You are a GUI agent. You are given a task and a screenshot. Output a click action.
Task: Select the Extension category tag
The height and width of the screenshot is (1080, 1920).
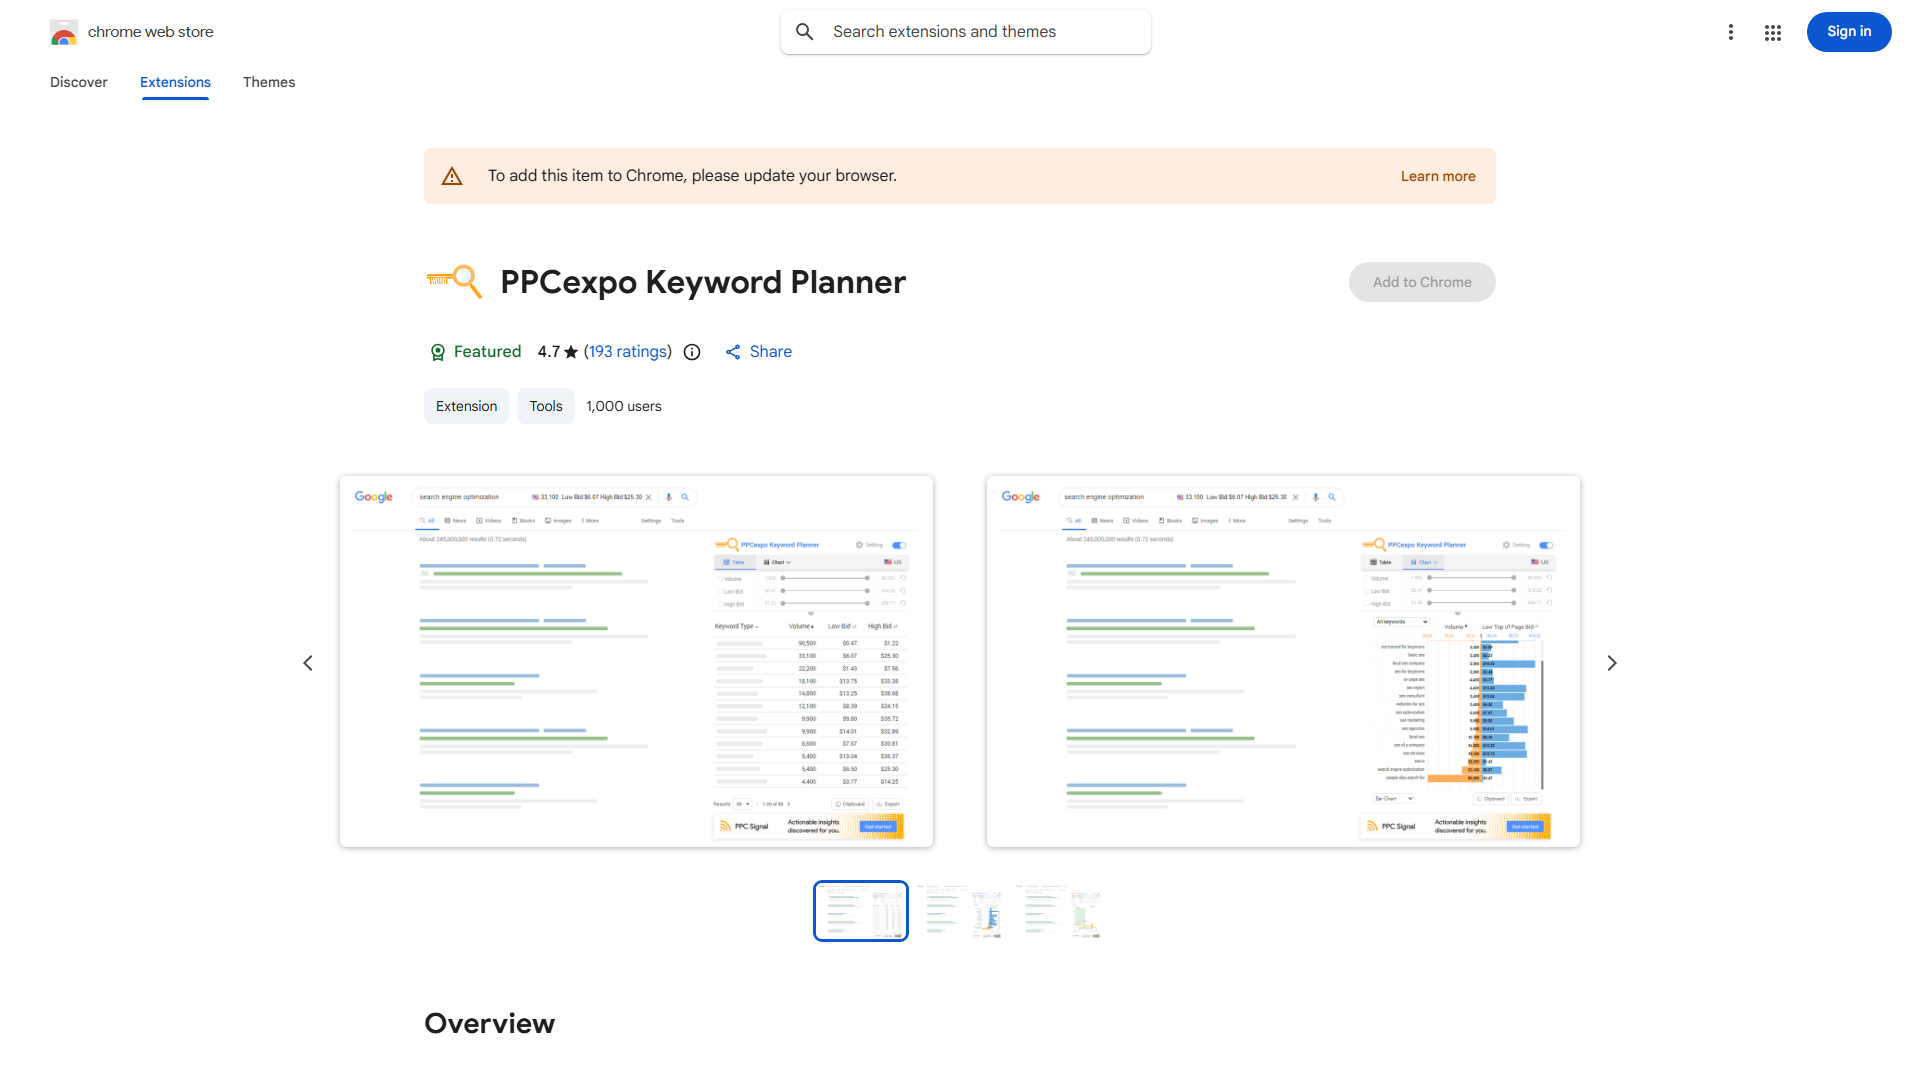[466, 406]
